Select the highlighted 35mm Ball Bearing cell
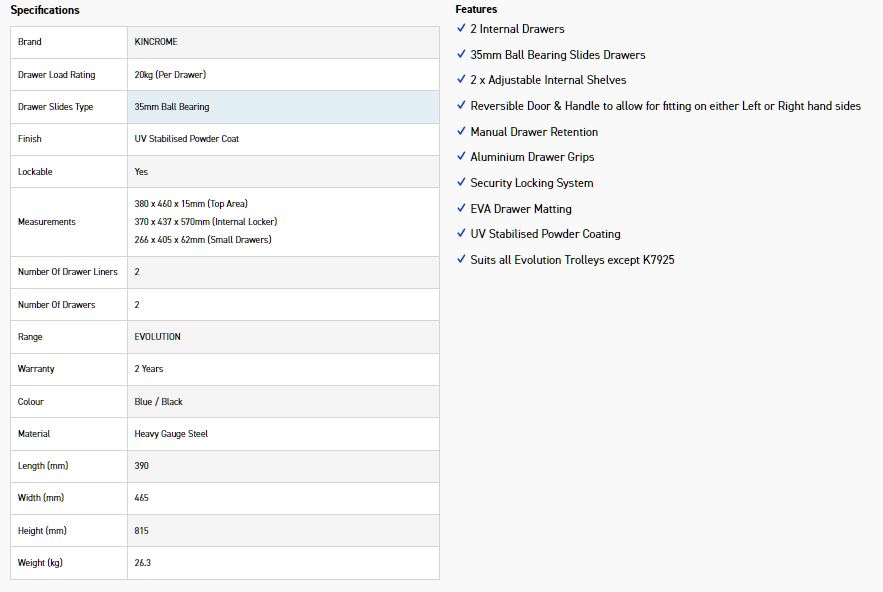This screenshot has height=592, width=883. pyautogui.click(x=283, y=107)
